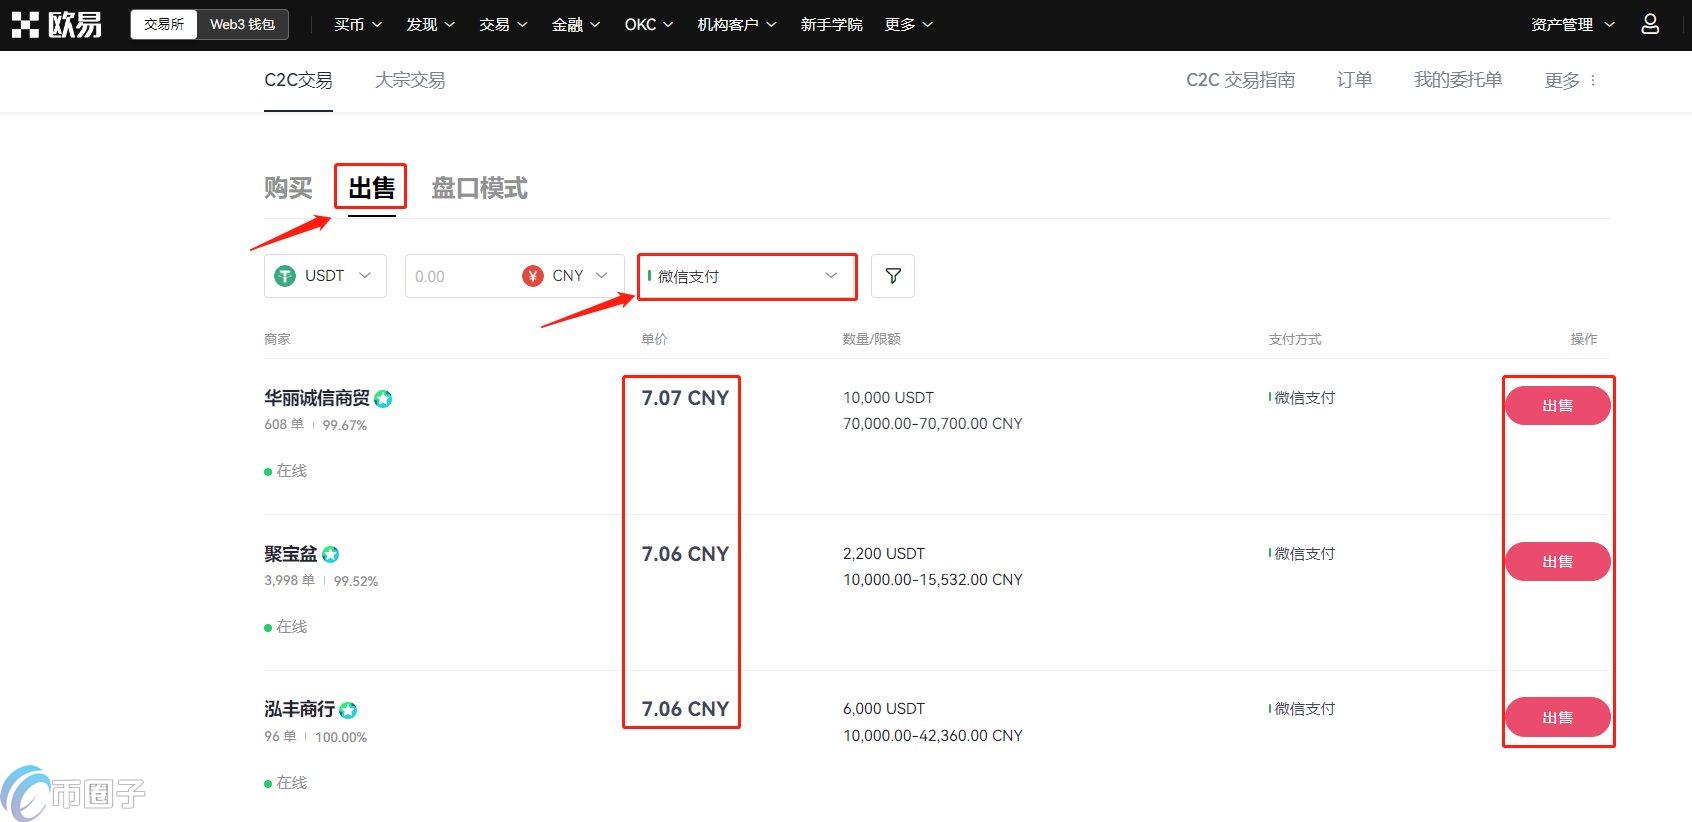
Task: Click the 10,000 USDT quantity
Action: tap(888, 398)
